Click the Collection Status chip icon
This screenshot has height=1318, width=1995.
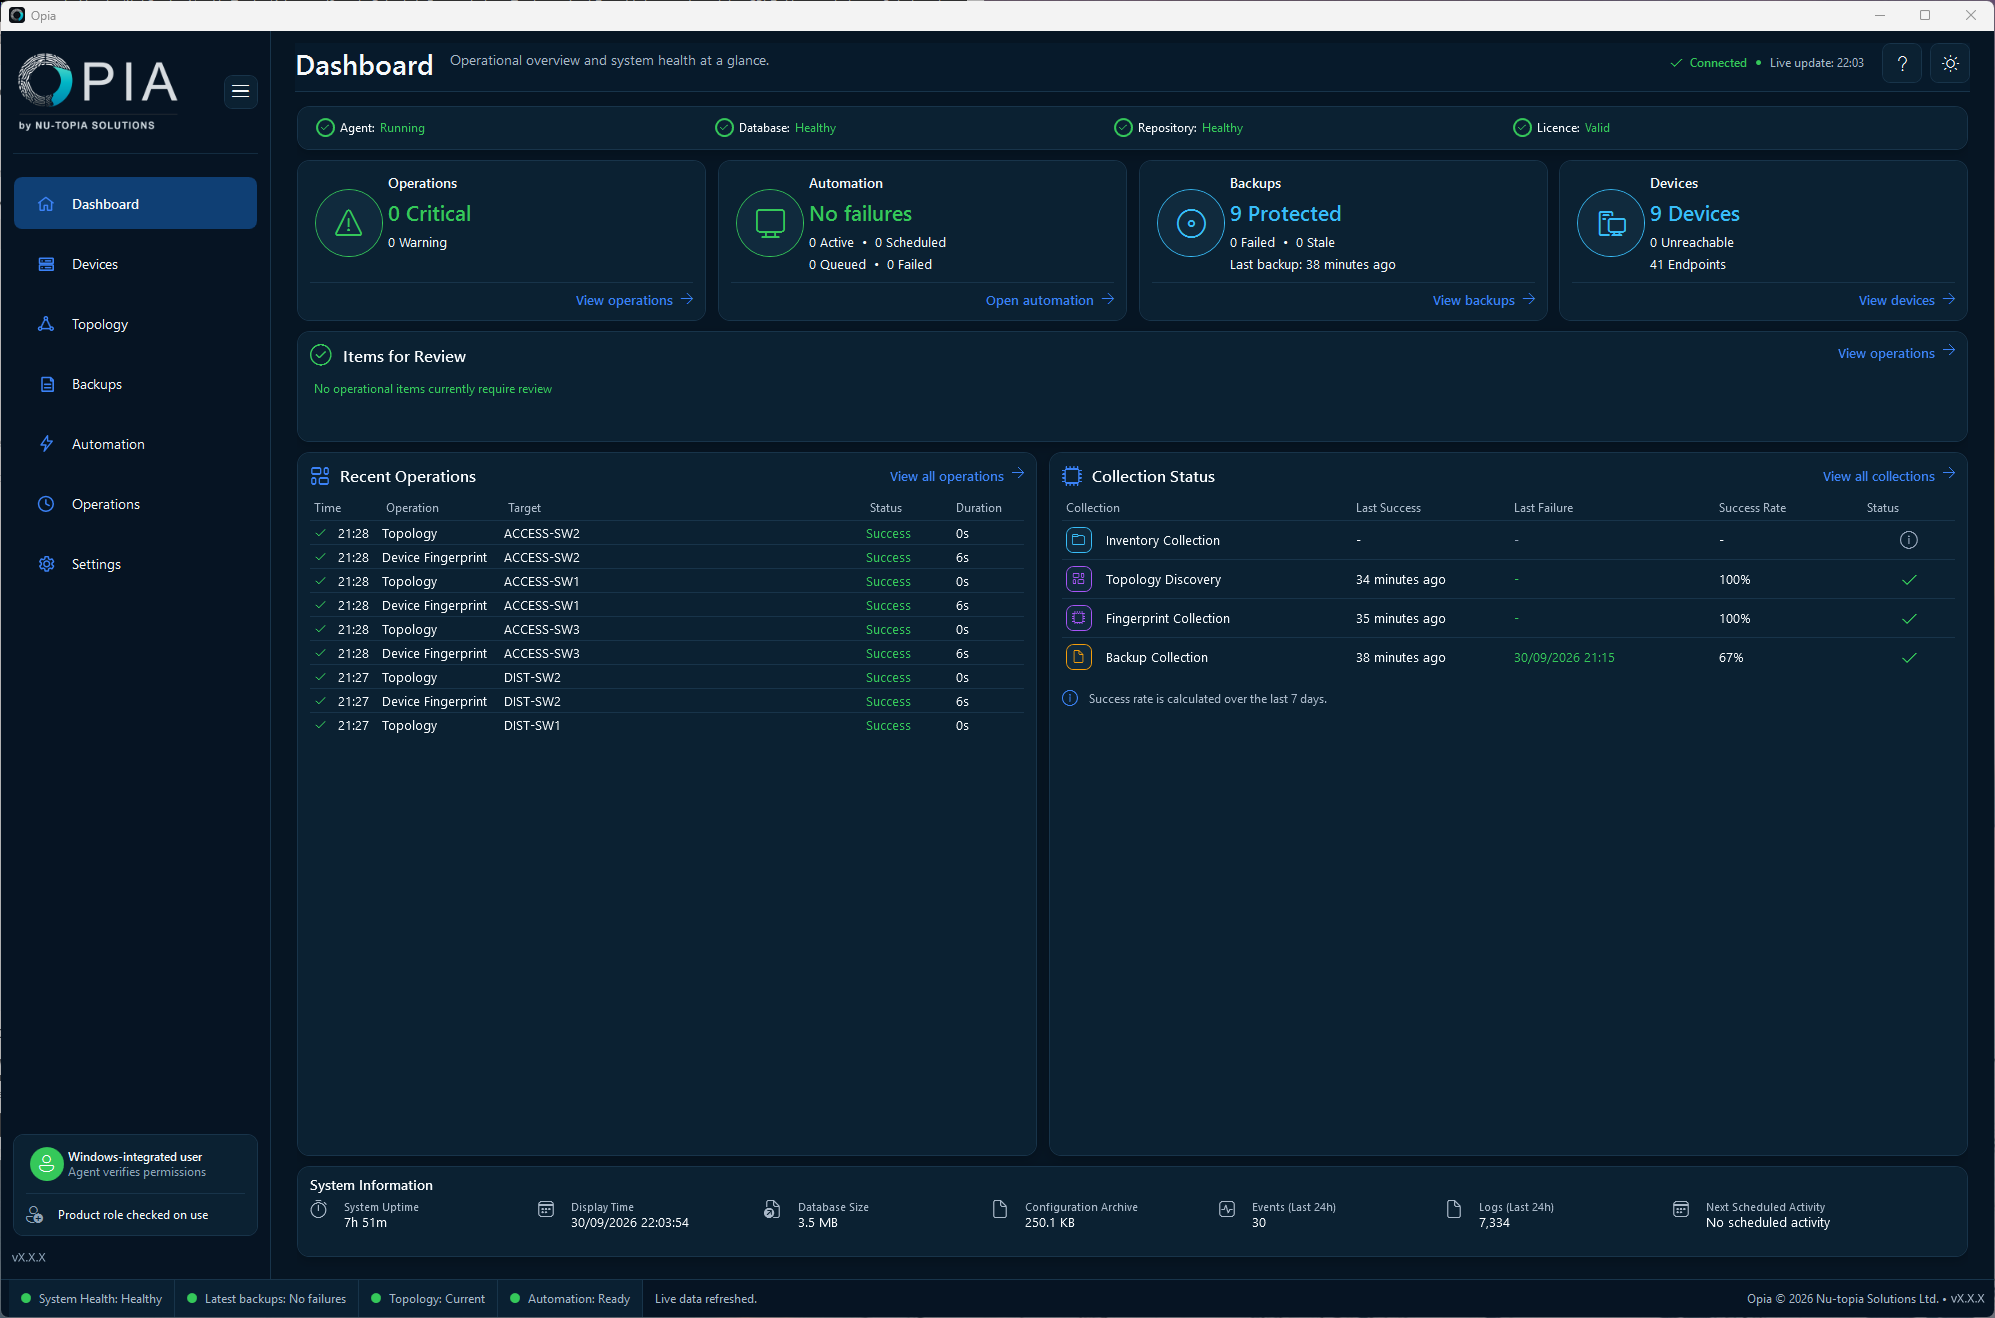point(1072,476)
